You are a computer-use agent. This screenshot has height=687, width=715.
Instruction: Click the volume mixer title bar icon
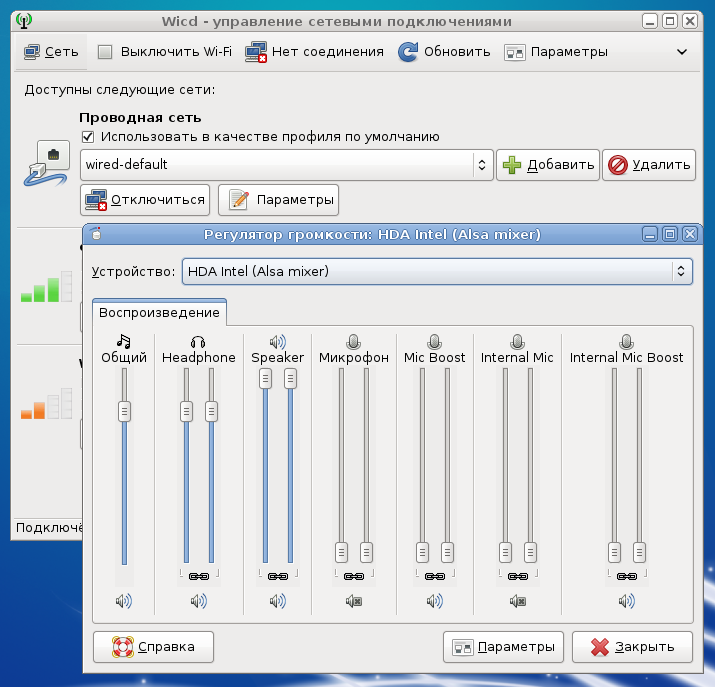coord(96,234)
